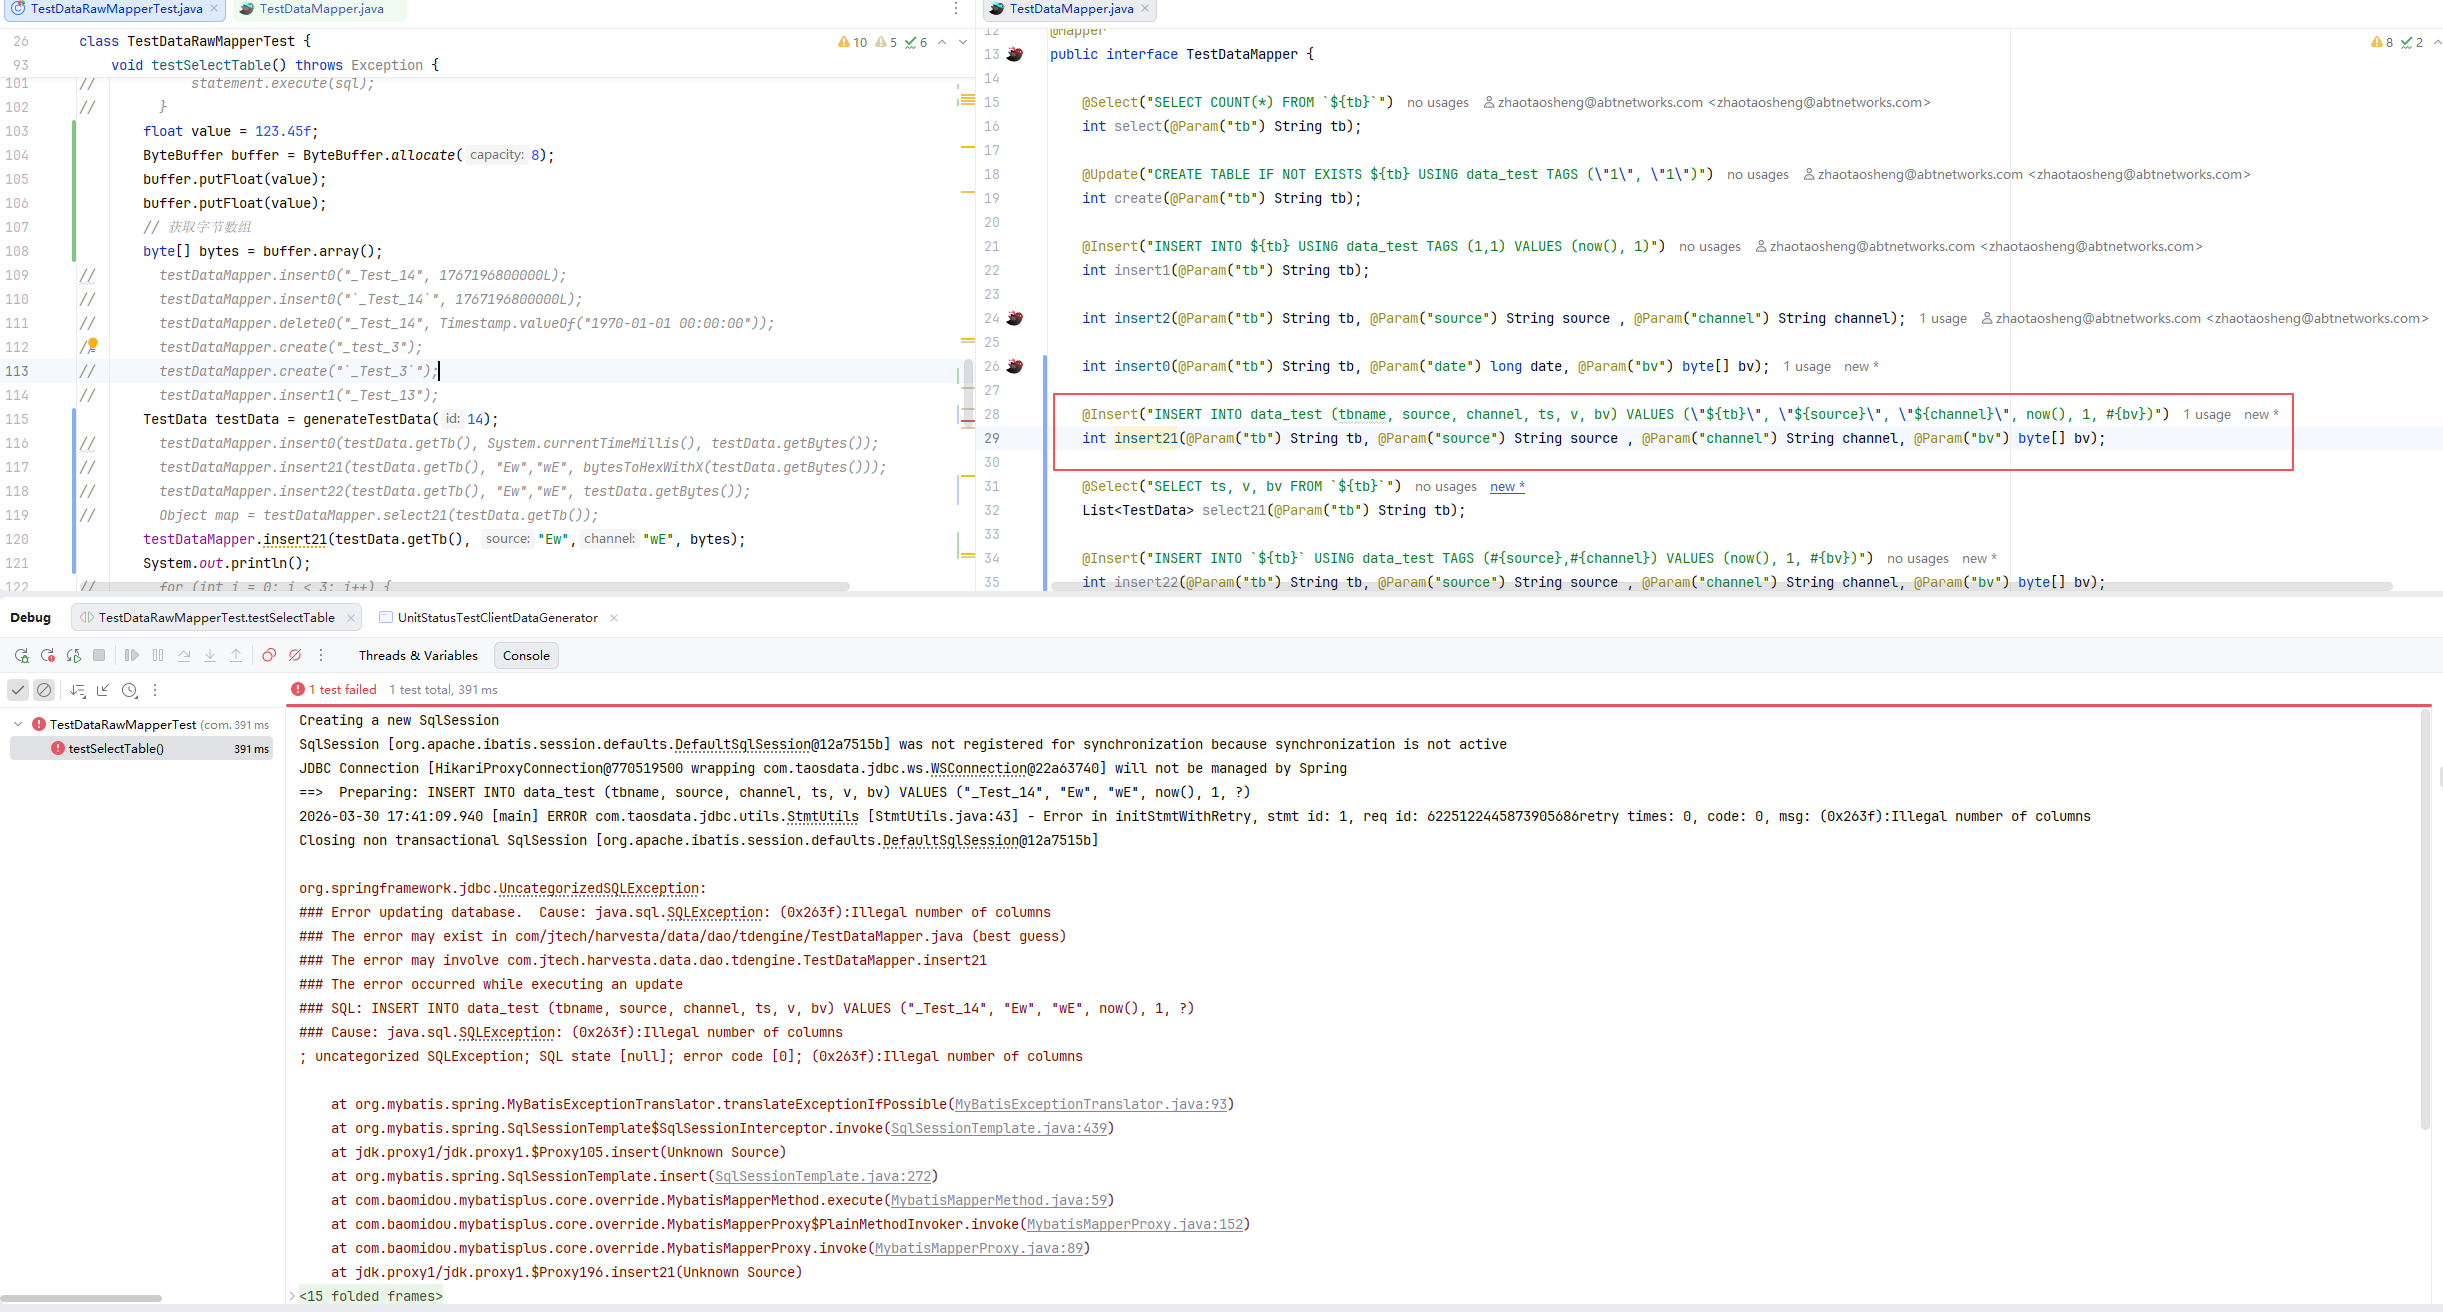Open the test sort options dropdown

[x=78, y=690]
